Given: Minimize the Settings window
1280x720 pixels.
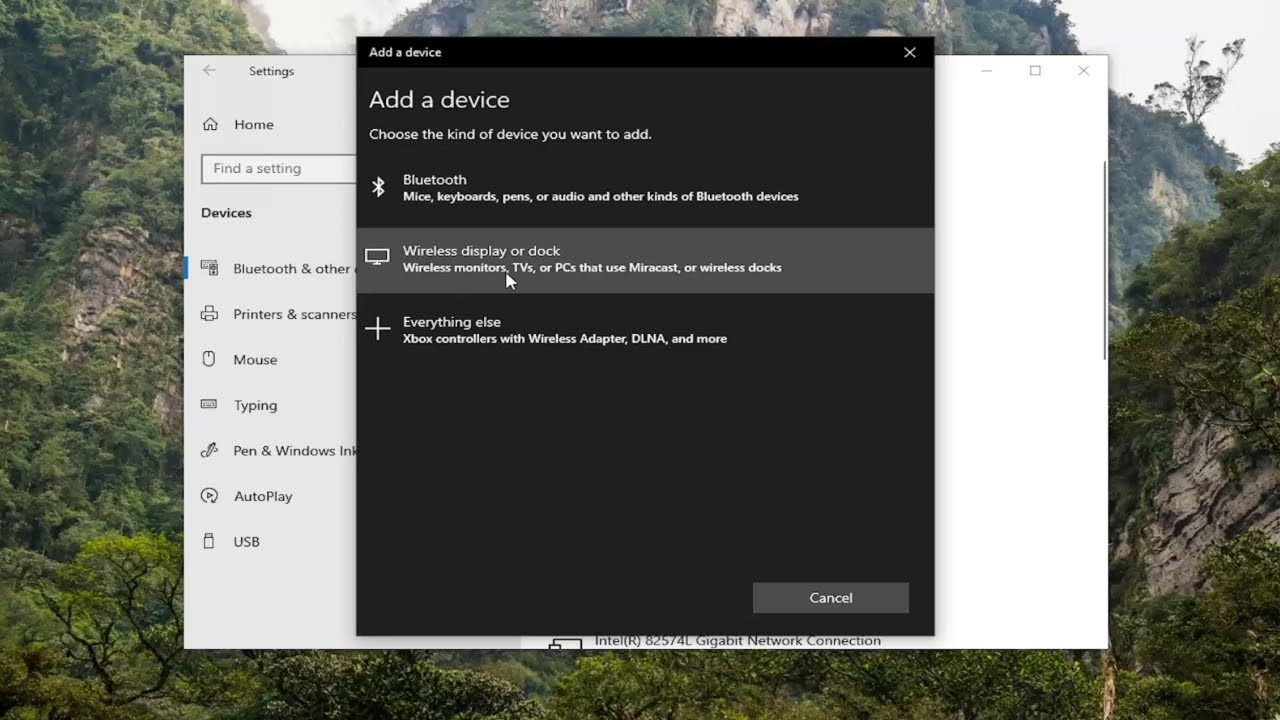Looking at the screenshot, I should pyautogui.click(x=987, y=71).
